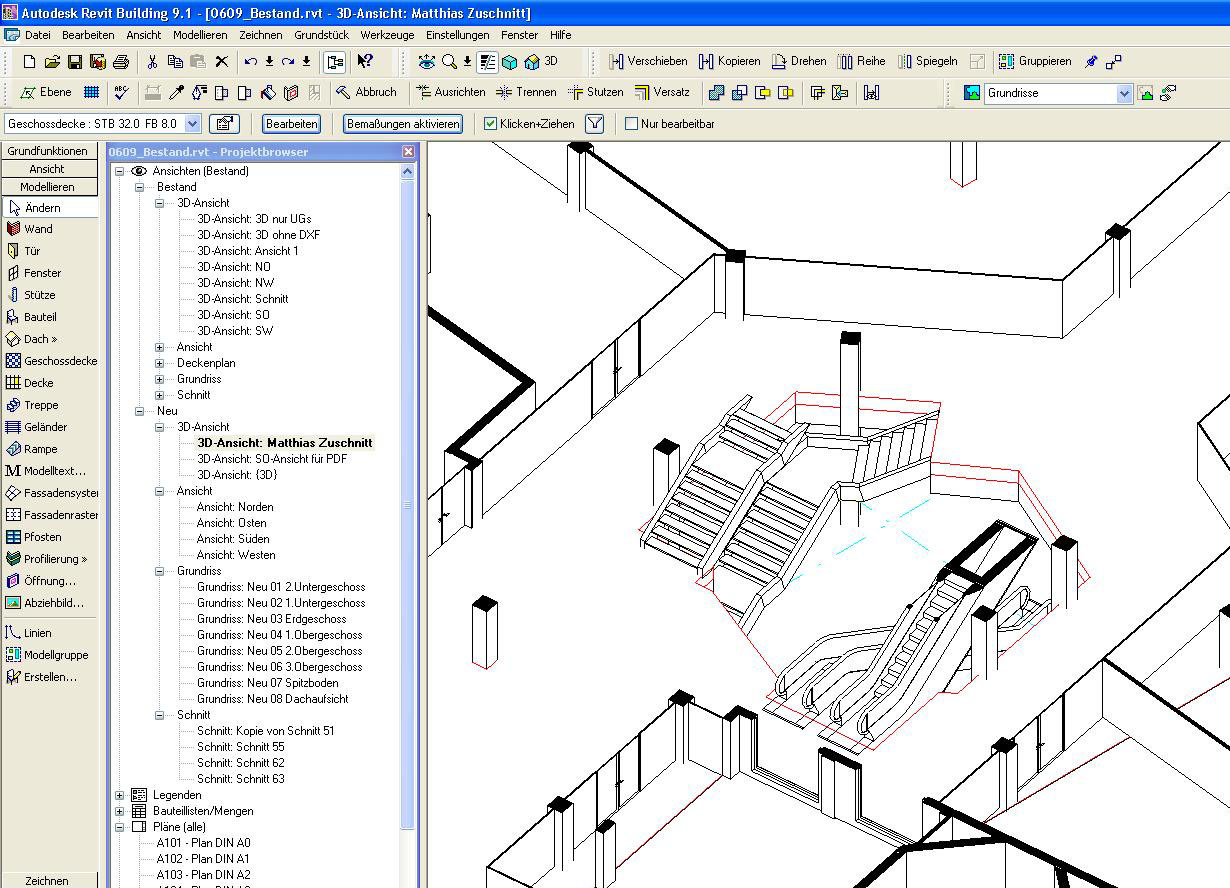Select the Ausrichten (align) tool
Screen dimensions: 1230x888
click(450, 92)
